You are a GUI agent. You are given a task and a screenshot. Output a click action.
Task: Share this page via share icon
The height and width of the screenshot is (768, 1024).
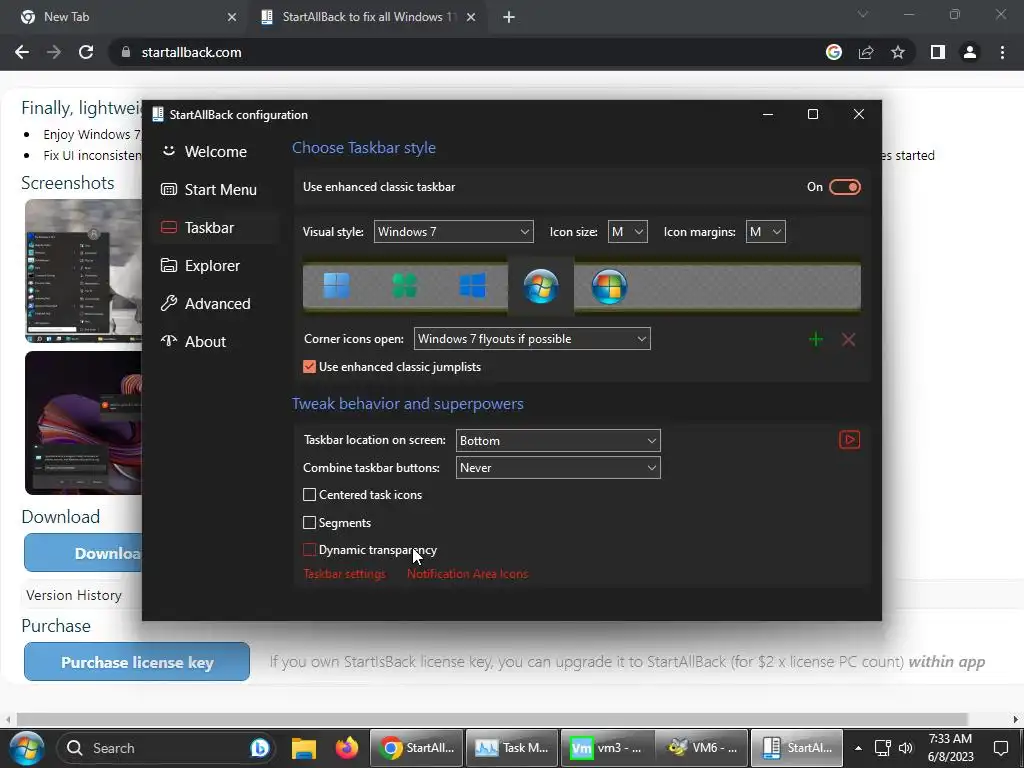(x=866, y=52)
